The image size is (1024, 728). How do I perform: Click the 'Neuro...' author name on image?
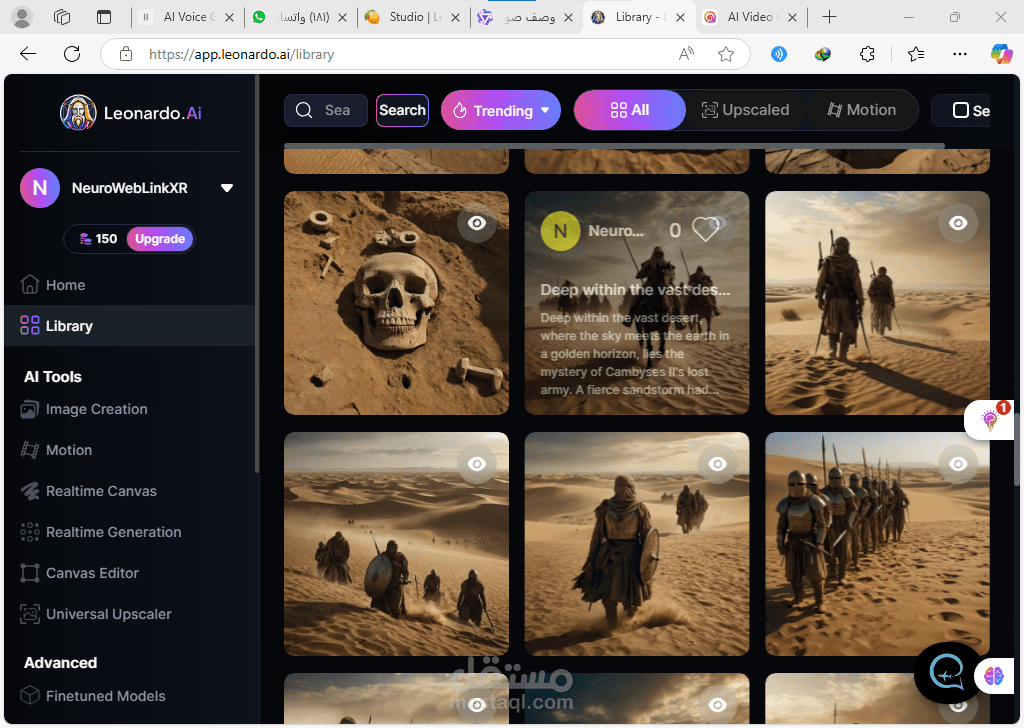(x=616, y=230)
